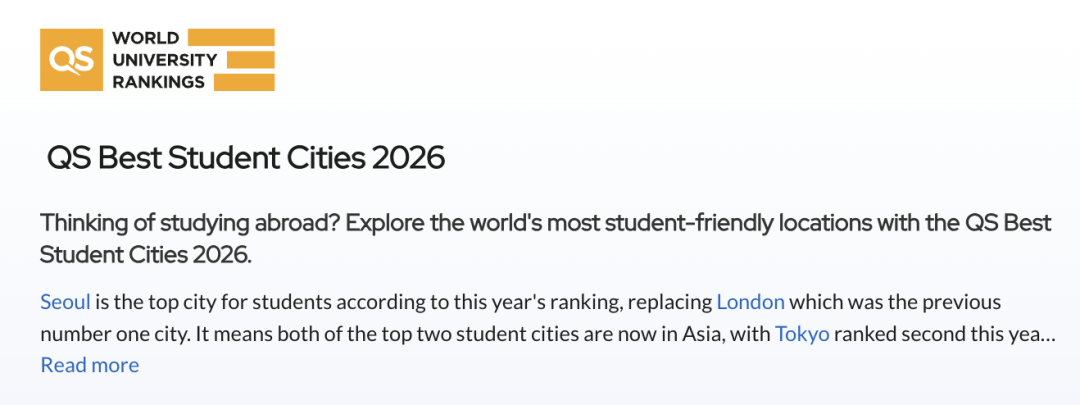Image resolution: width=1080 pixels, height=405 pixels.
Task: Open the London city link
Action: tap(751, 302)
